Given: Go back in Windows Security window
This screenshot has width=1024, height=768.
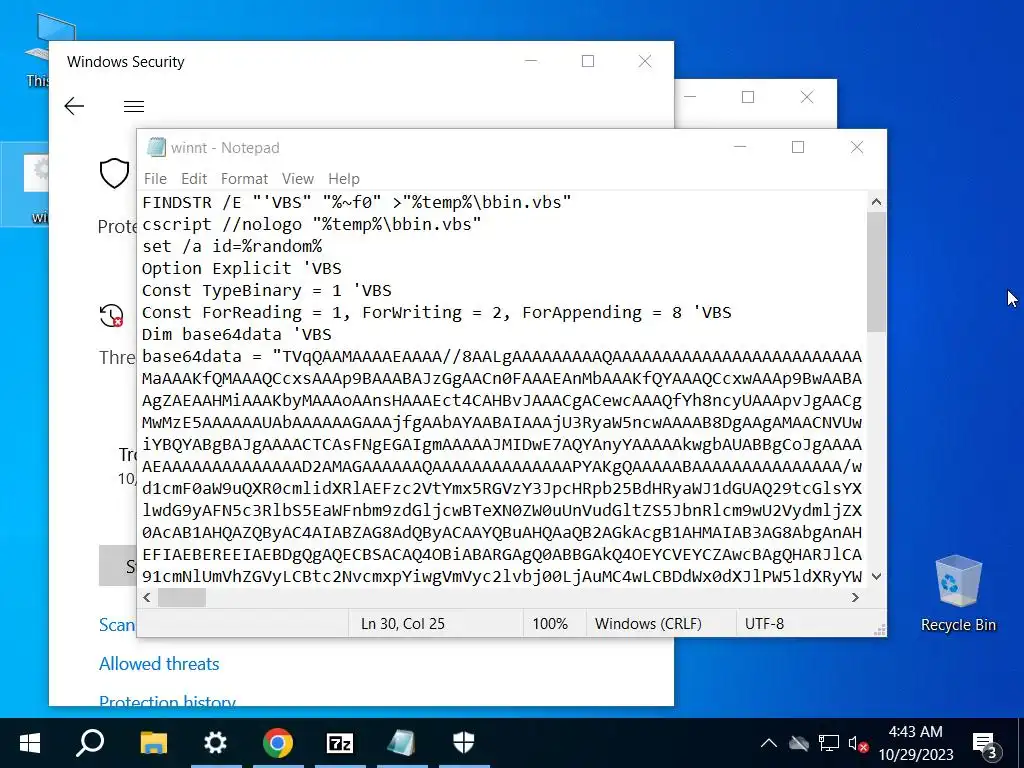Looking at the screenshot, I should click(74, 106).
